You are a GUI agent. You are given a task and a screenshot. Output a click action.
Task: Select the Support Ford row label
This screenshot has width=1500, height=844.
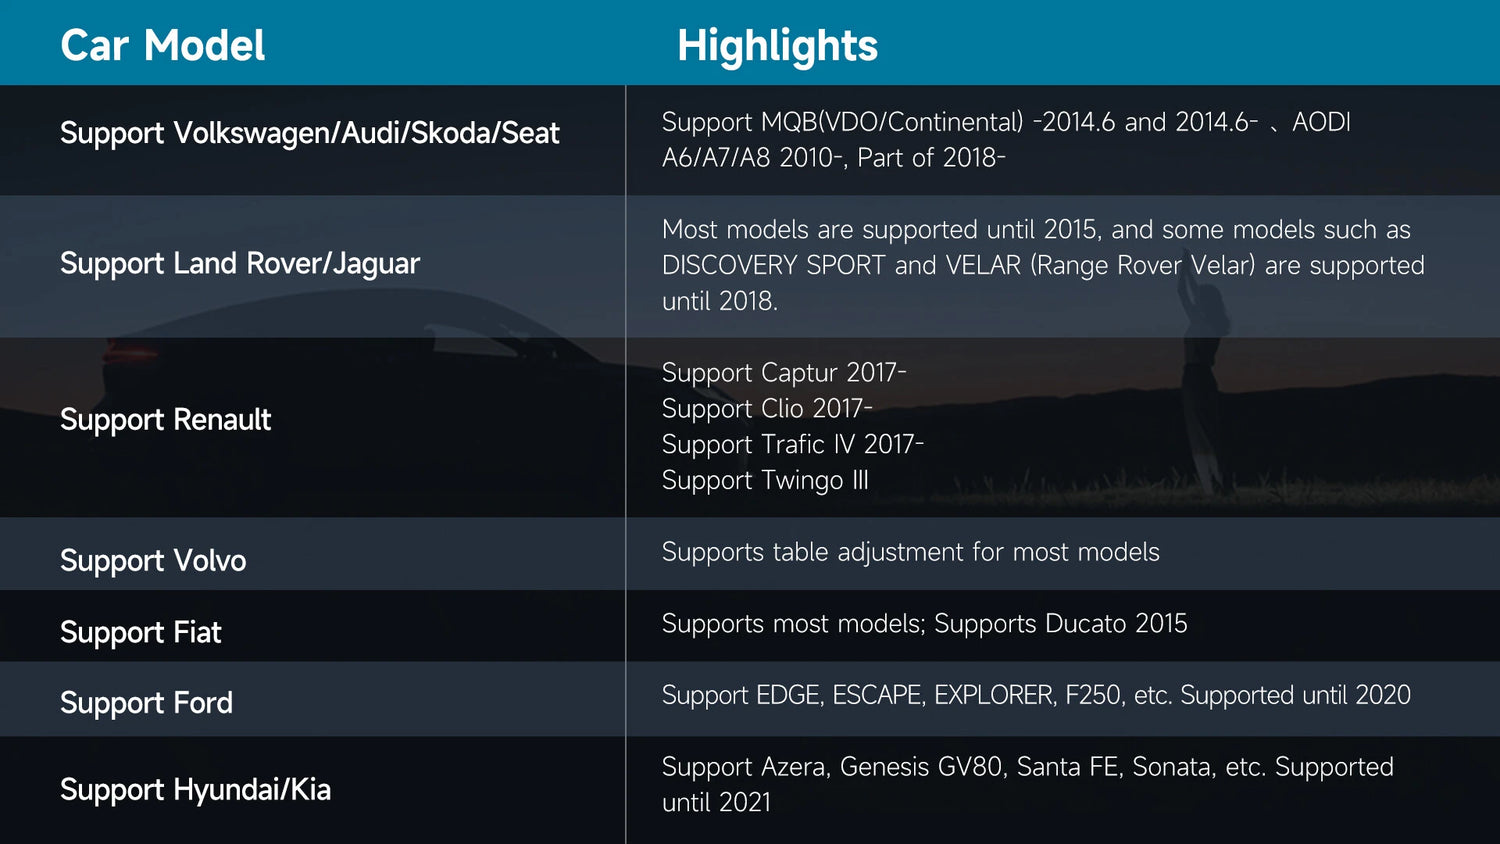coord(146,703)
